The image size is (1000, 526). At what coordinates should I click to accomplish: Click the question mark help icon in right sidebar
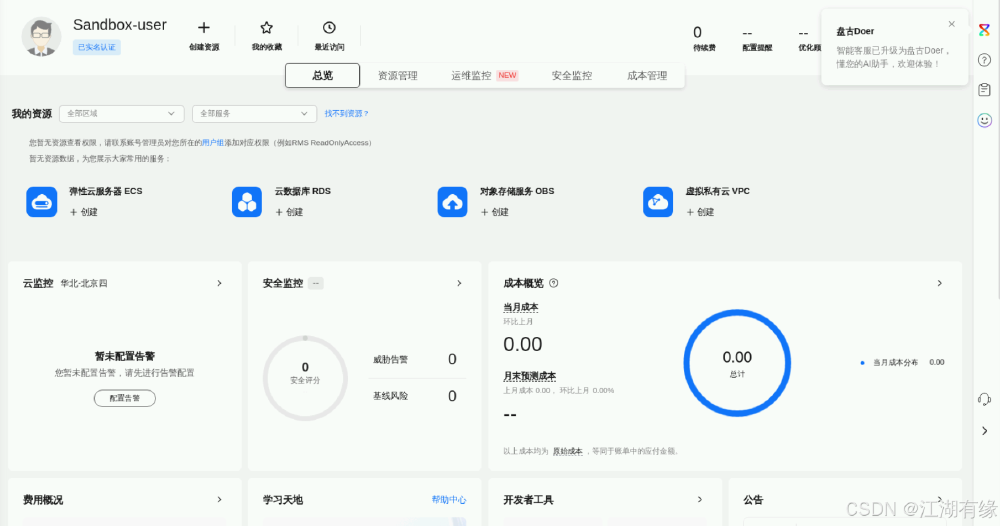click(x=985, y=60)
